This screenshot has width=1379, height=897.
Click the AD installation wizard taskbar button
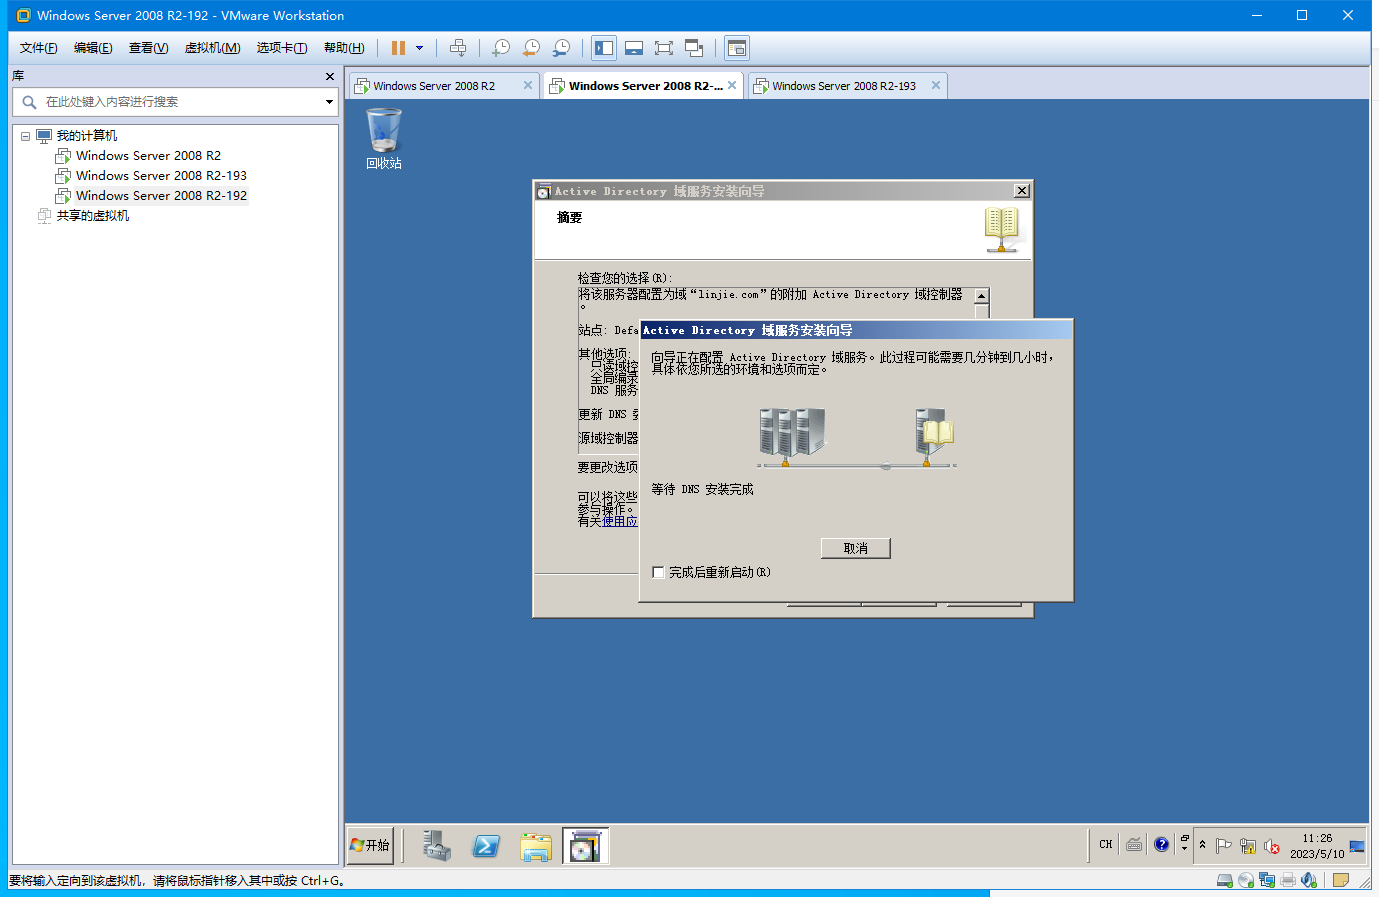coord(585,846)
